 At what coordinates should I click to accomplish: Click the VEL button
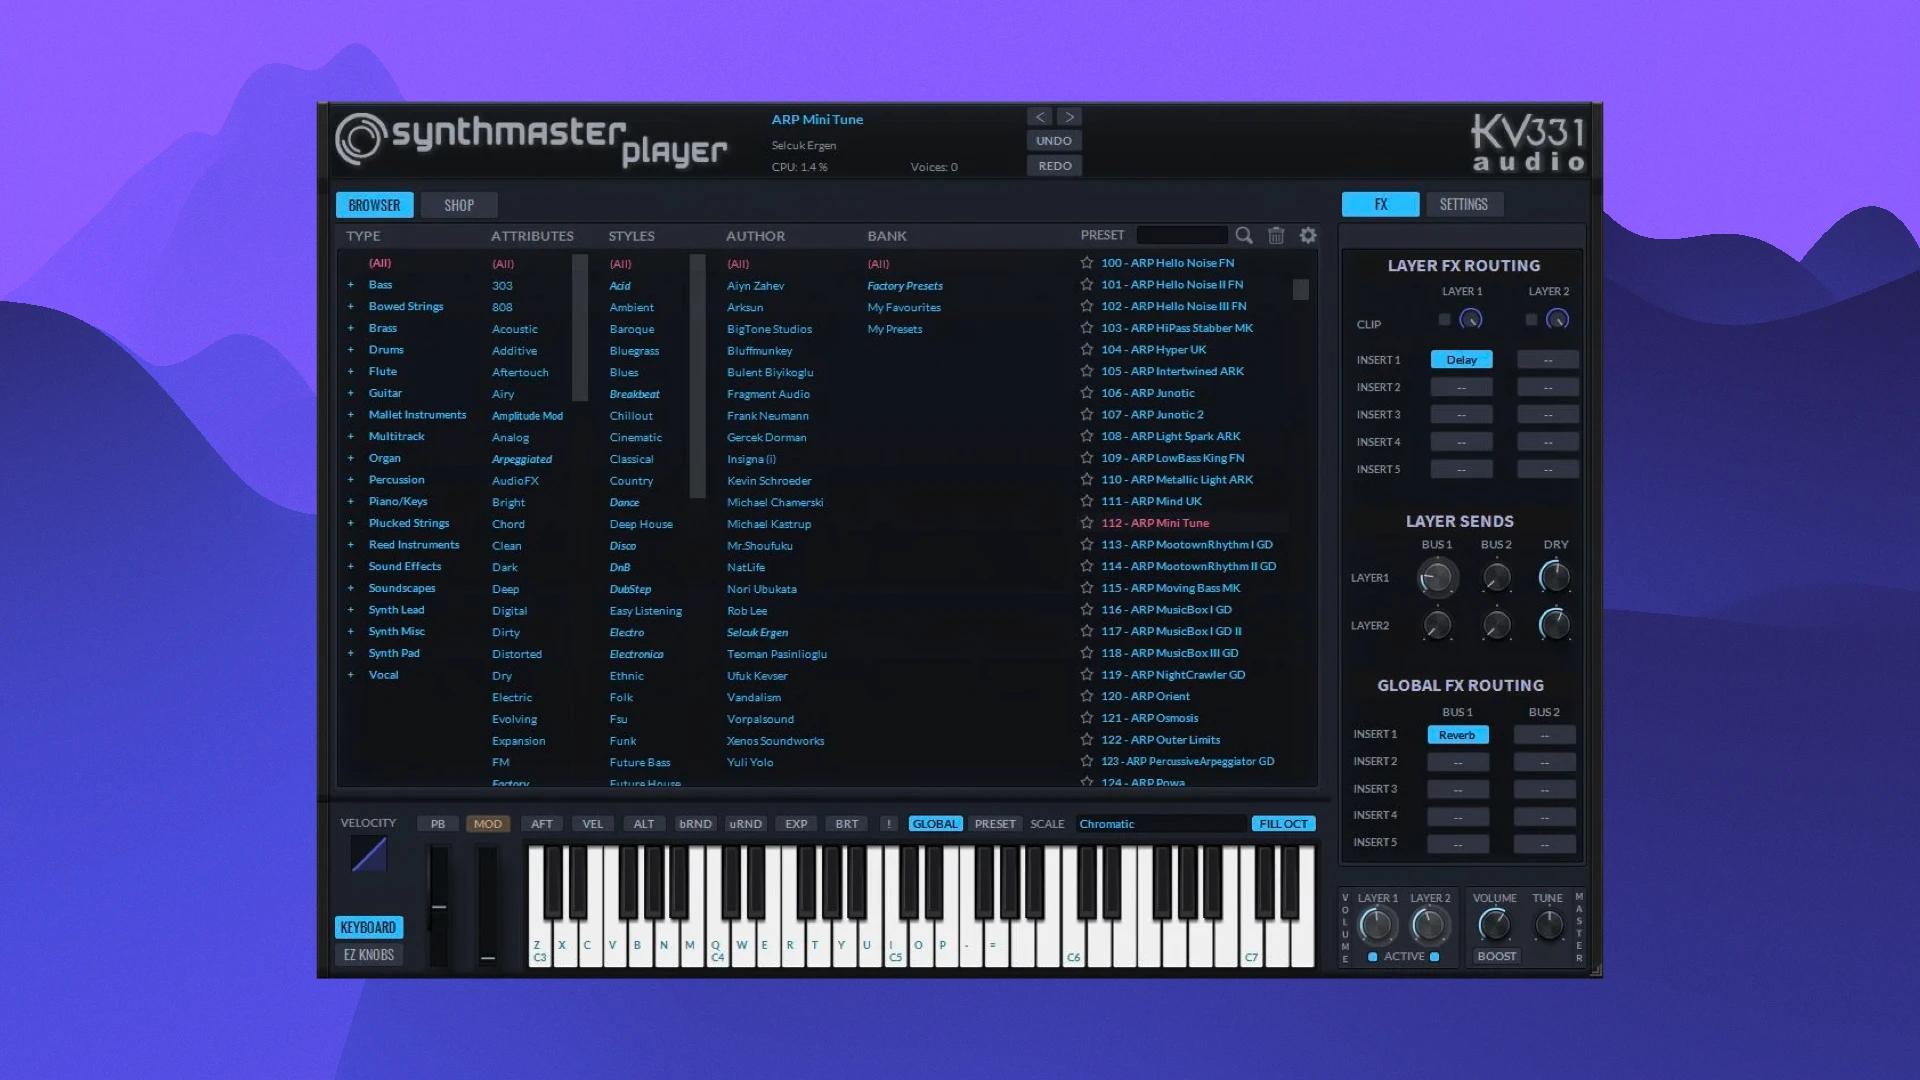pyautogui.click(x=593, y=824)
